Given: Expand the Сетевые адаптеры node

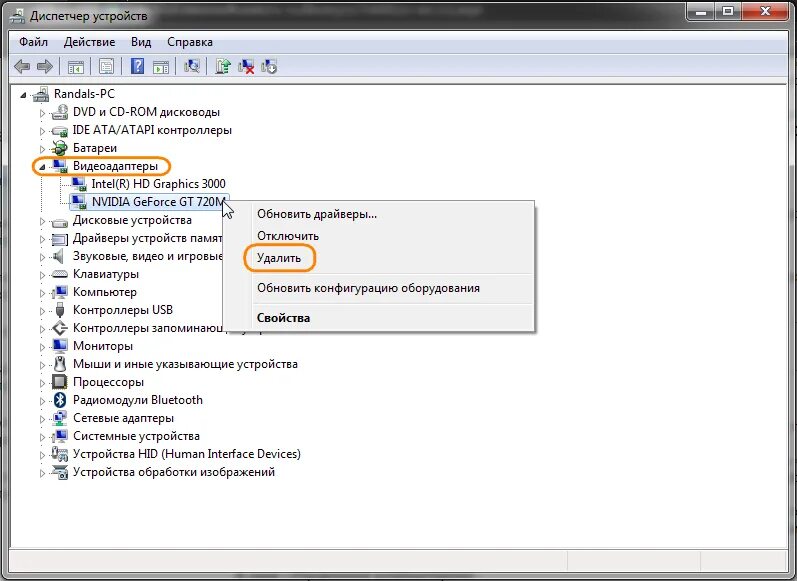Looking at the screenshot, I should pos(42,419).
